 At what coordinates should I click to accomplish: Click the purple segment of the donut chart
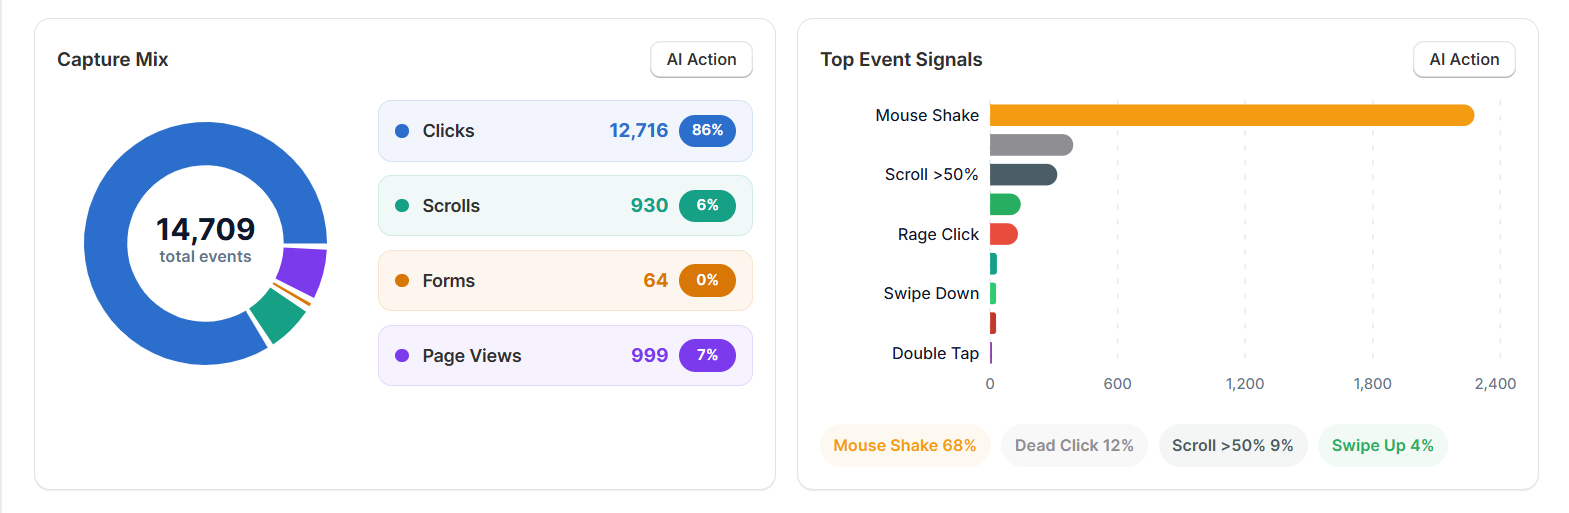tap(301, 270)
